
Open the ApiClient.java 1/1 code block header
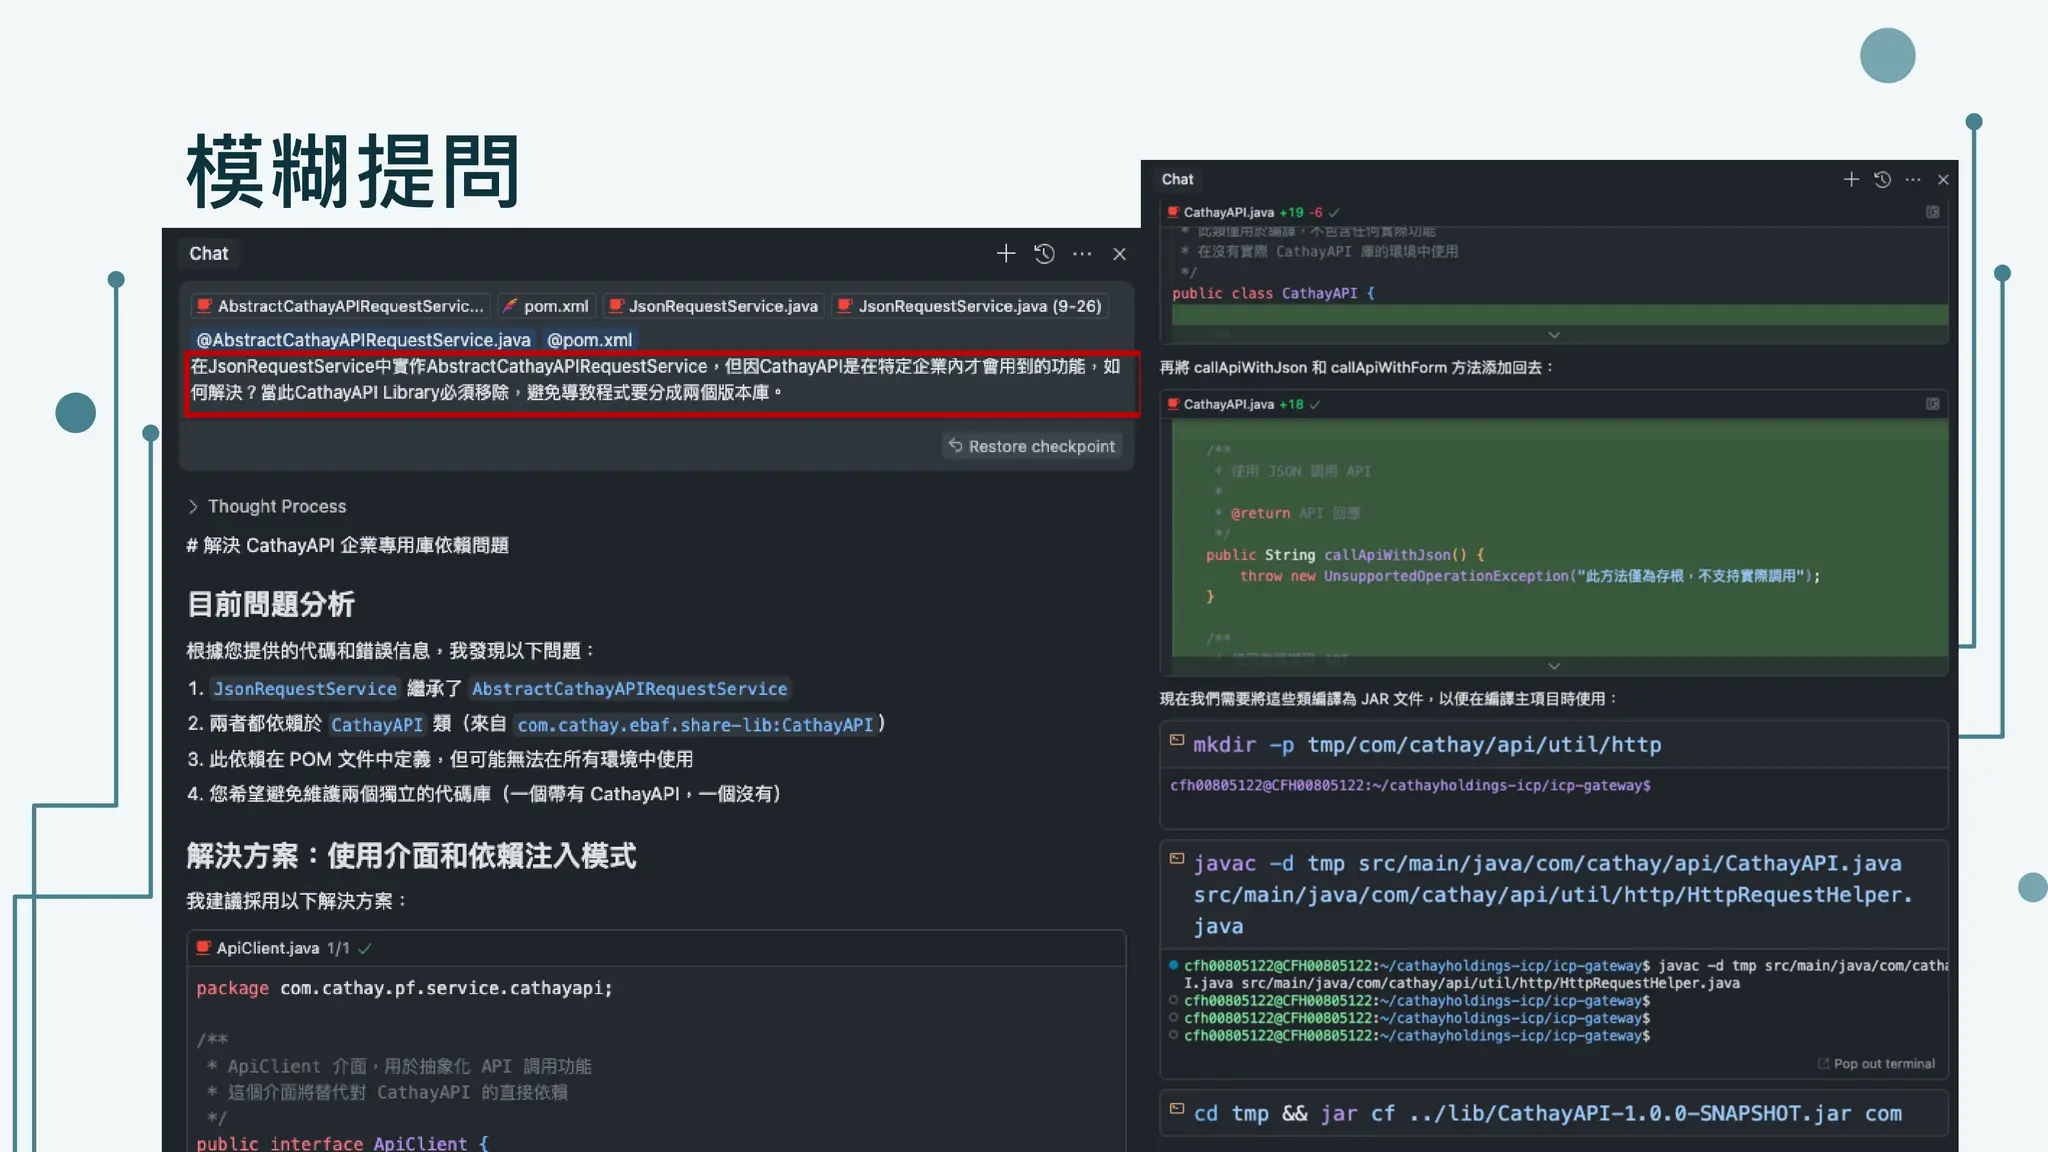(x=656, y=948)
